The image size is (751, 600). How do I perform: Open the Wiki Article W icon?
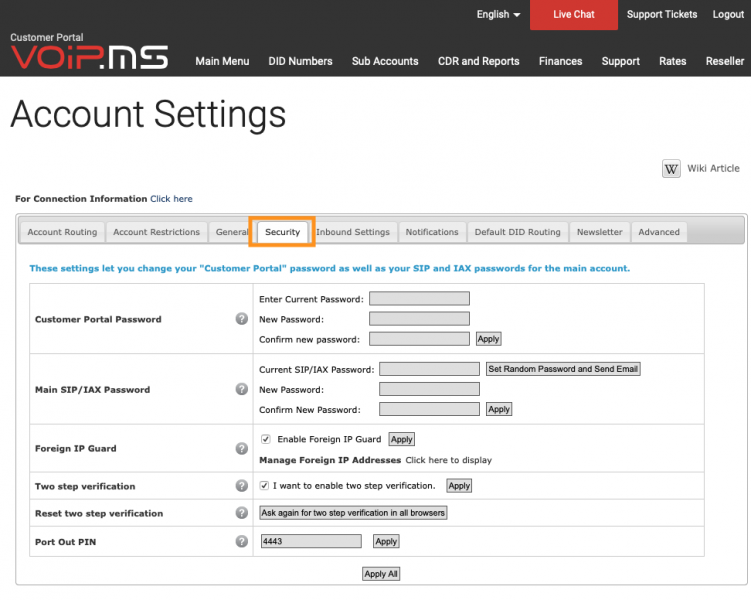coord(671,169)
